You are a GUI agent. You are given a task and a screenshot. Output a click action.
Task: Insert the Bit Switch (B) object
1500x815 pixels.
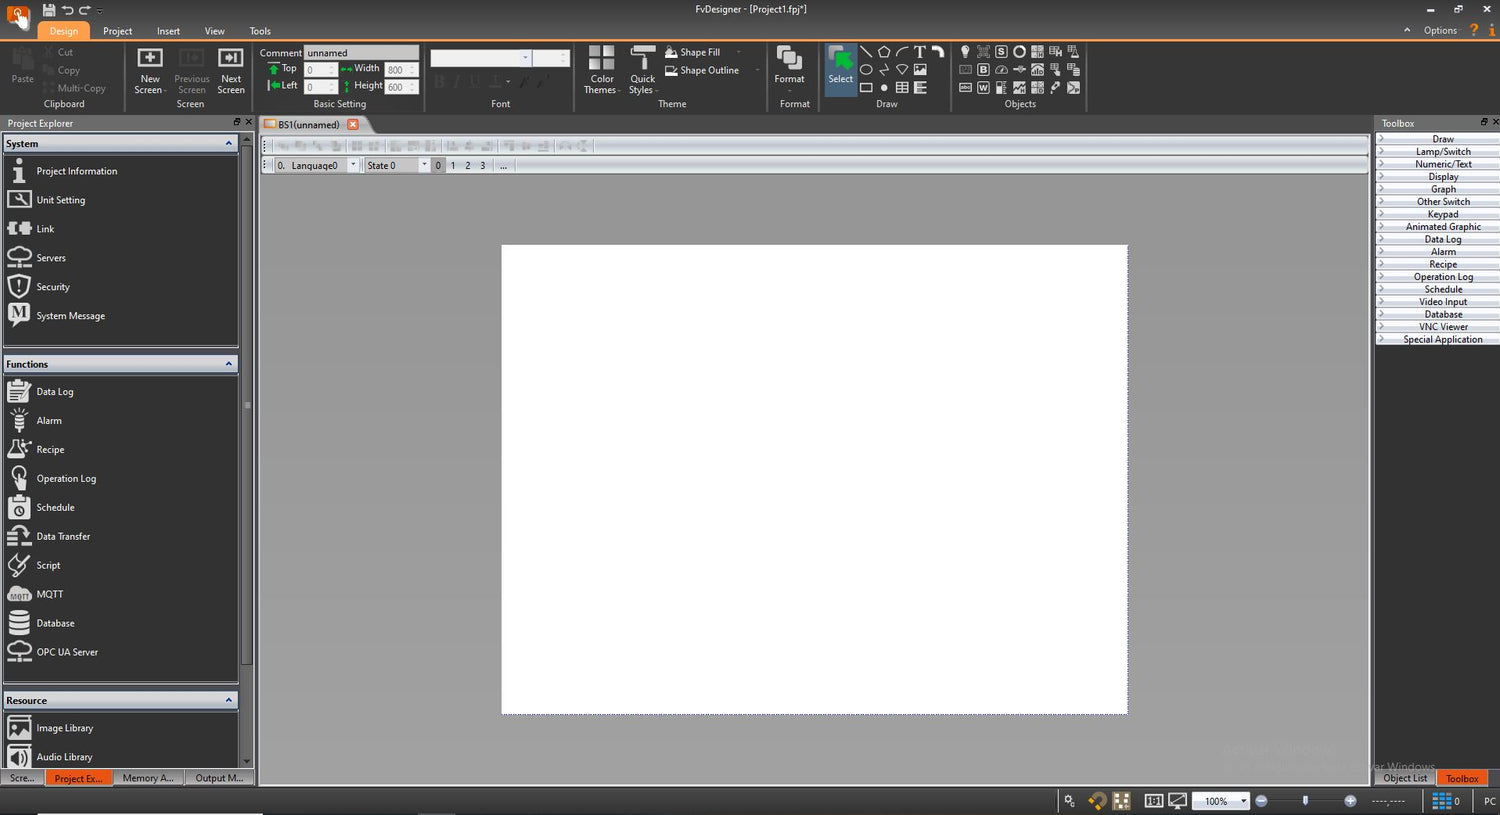click(x=983, y=70)
